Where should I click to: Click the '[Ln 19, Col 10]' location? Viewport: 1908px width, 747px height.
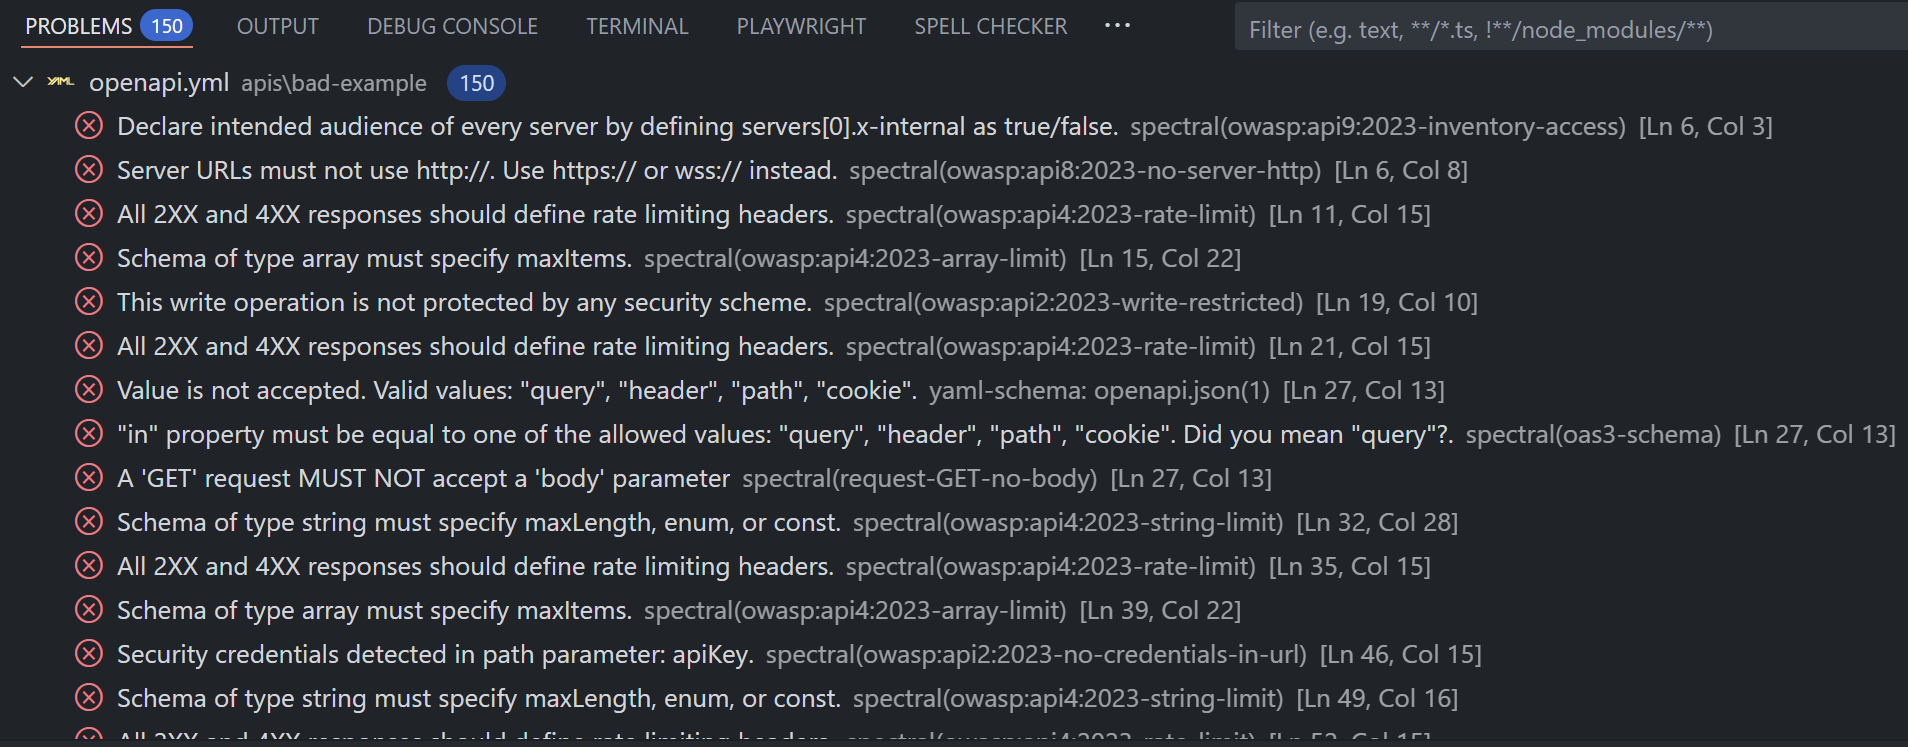click(1396, 303)
